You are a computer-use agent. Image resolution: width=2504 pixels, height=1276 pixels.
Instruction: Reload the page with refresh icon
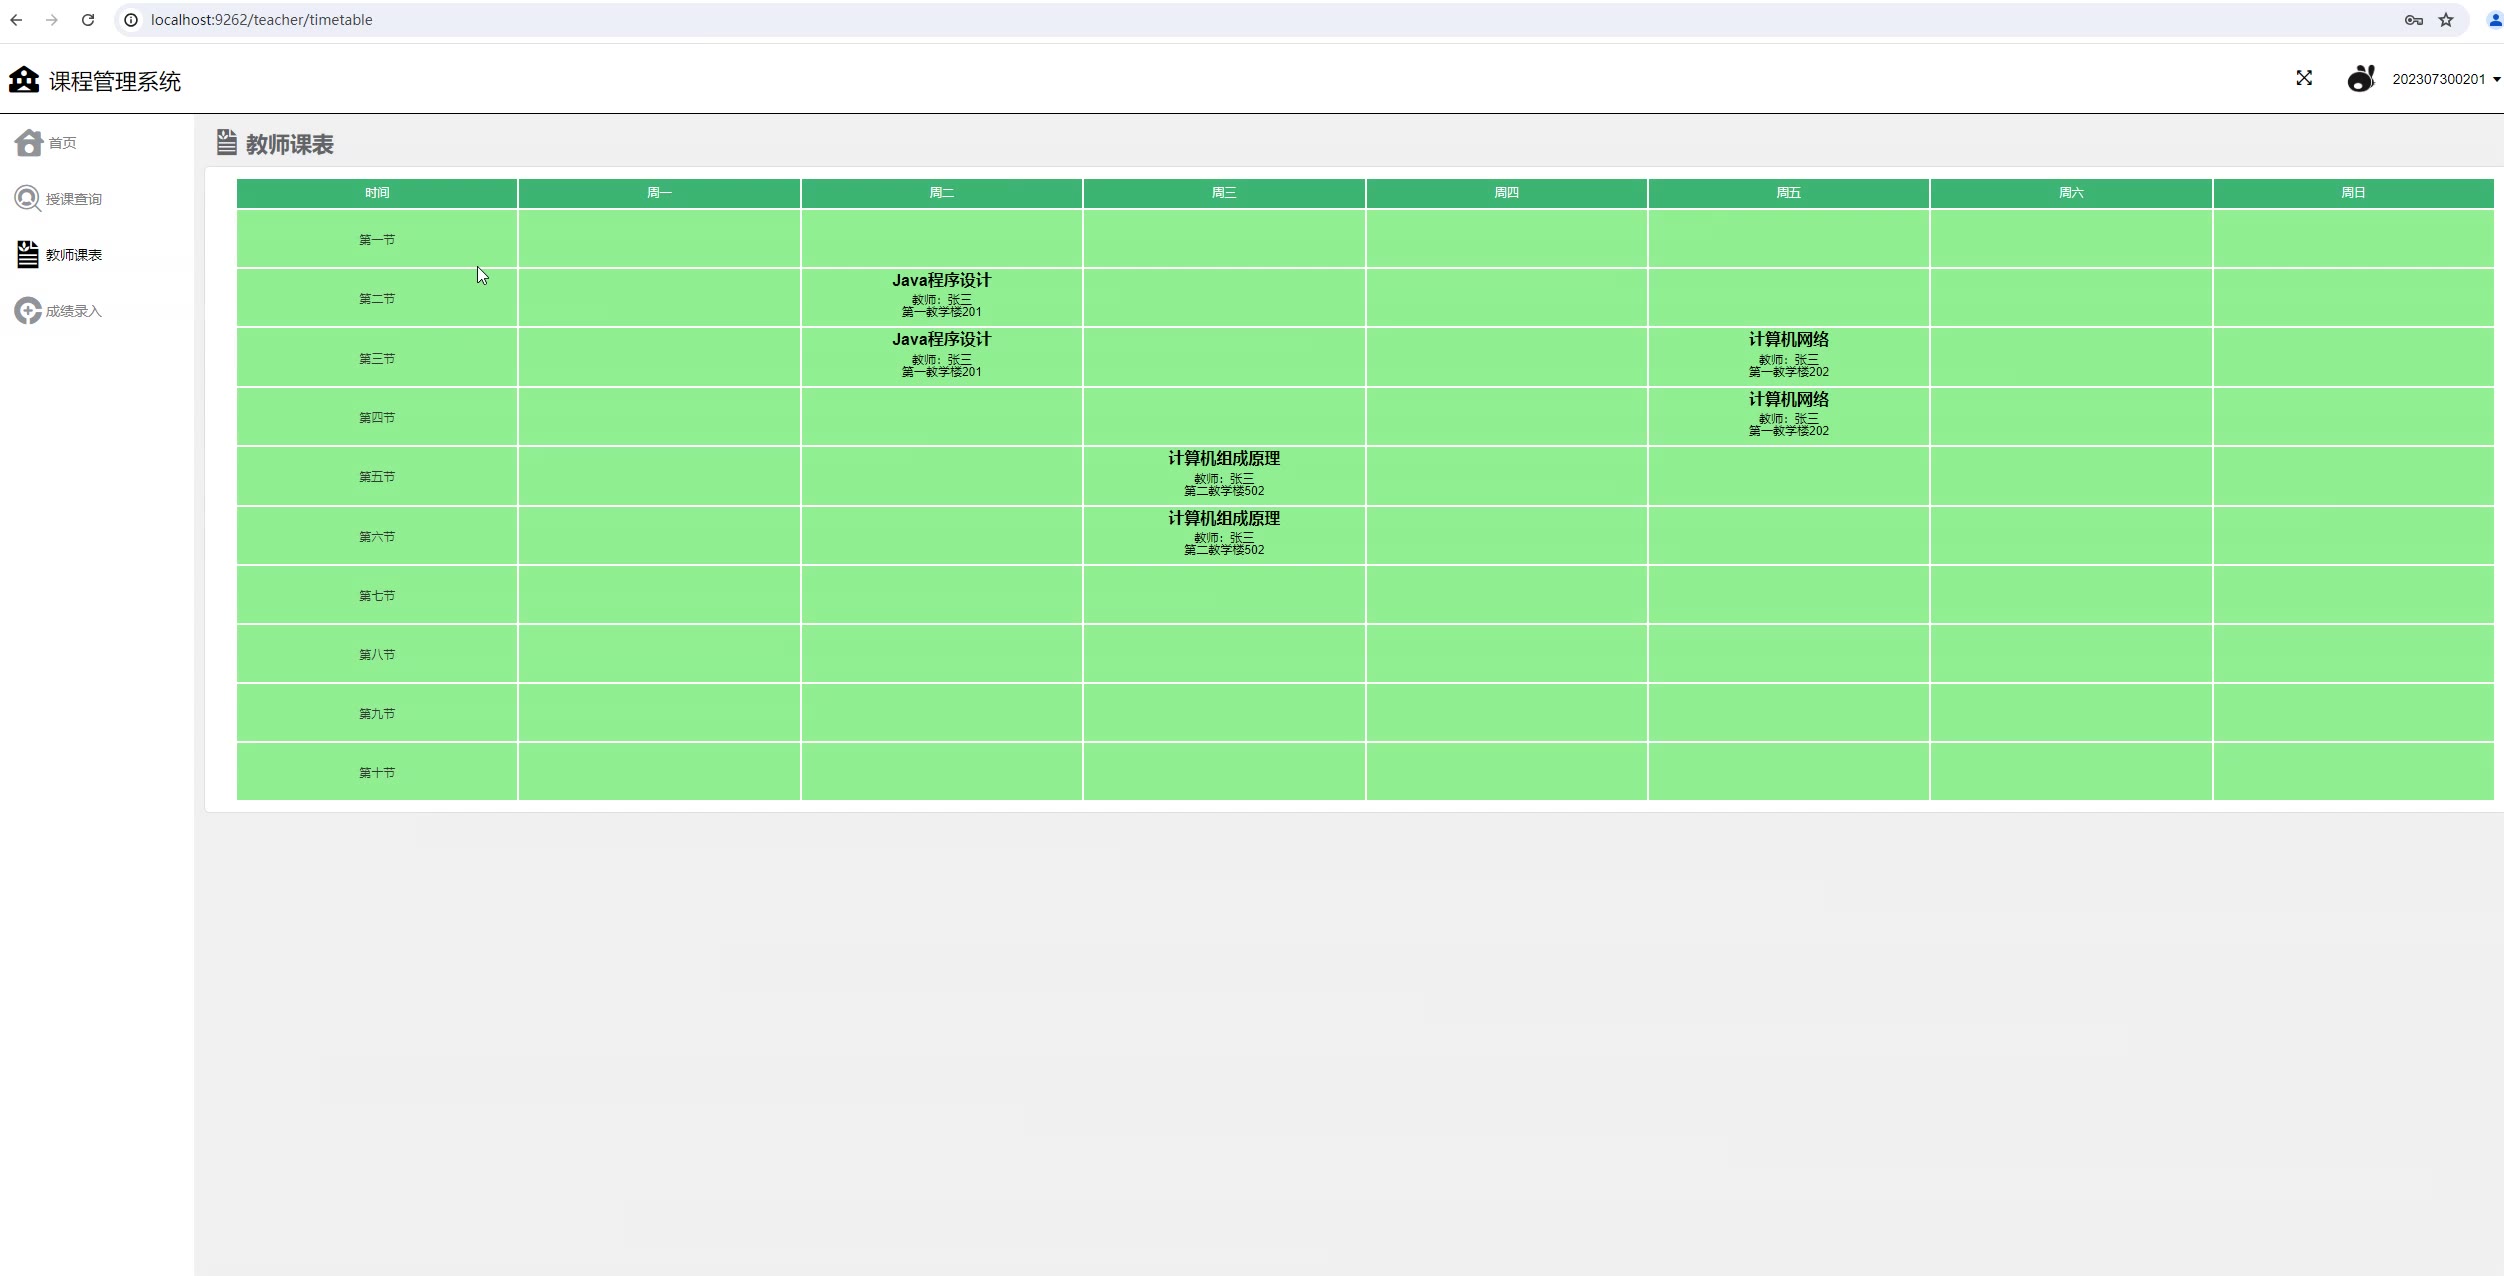pos(88,20)
